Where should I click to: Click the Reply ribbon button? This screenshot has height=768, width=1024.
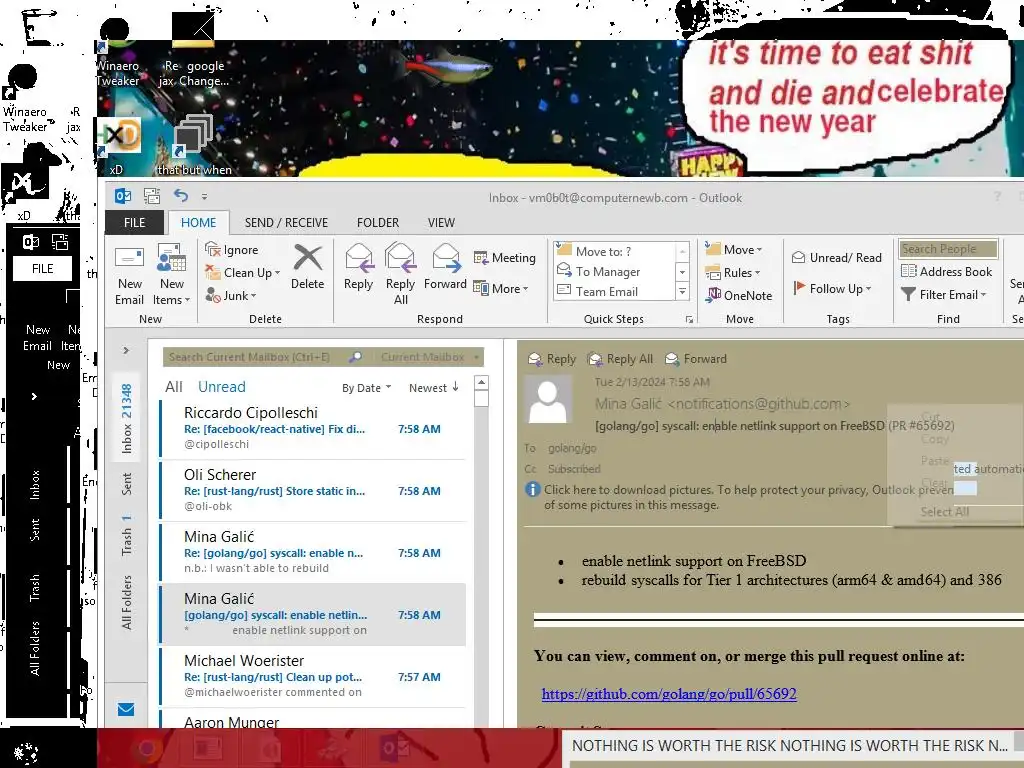pyautogui.click(x=359, y=268)
